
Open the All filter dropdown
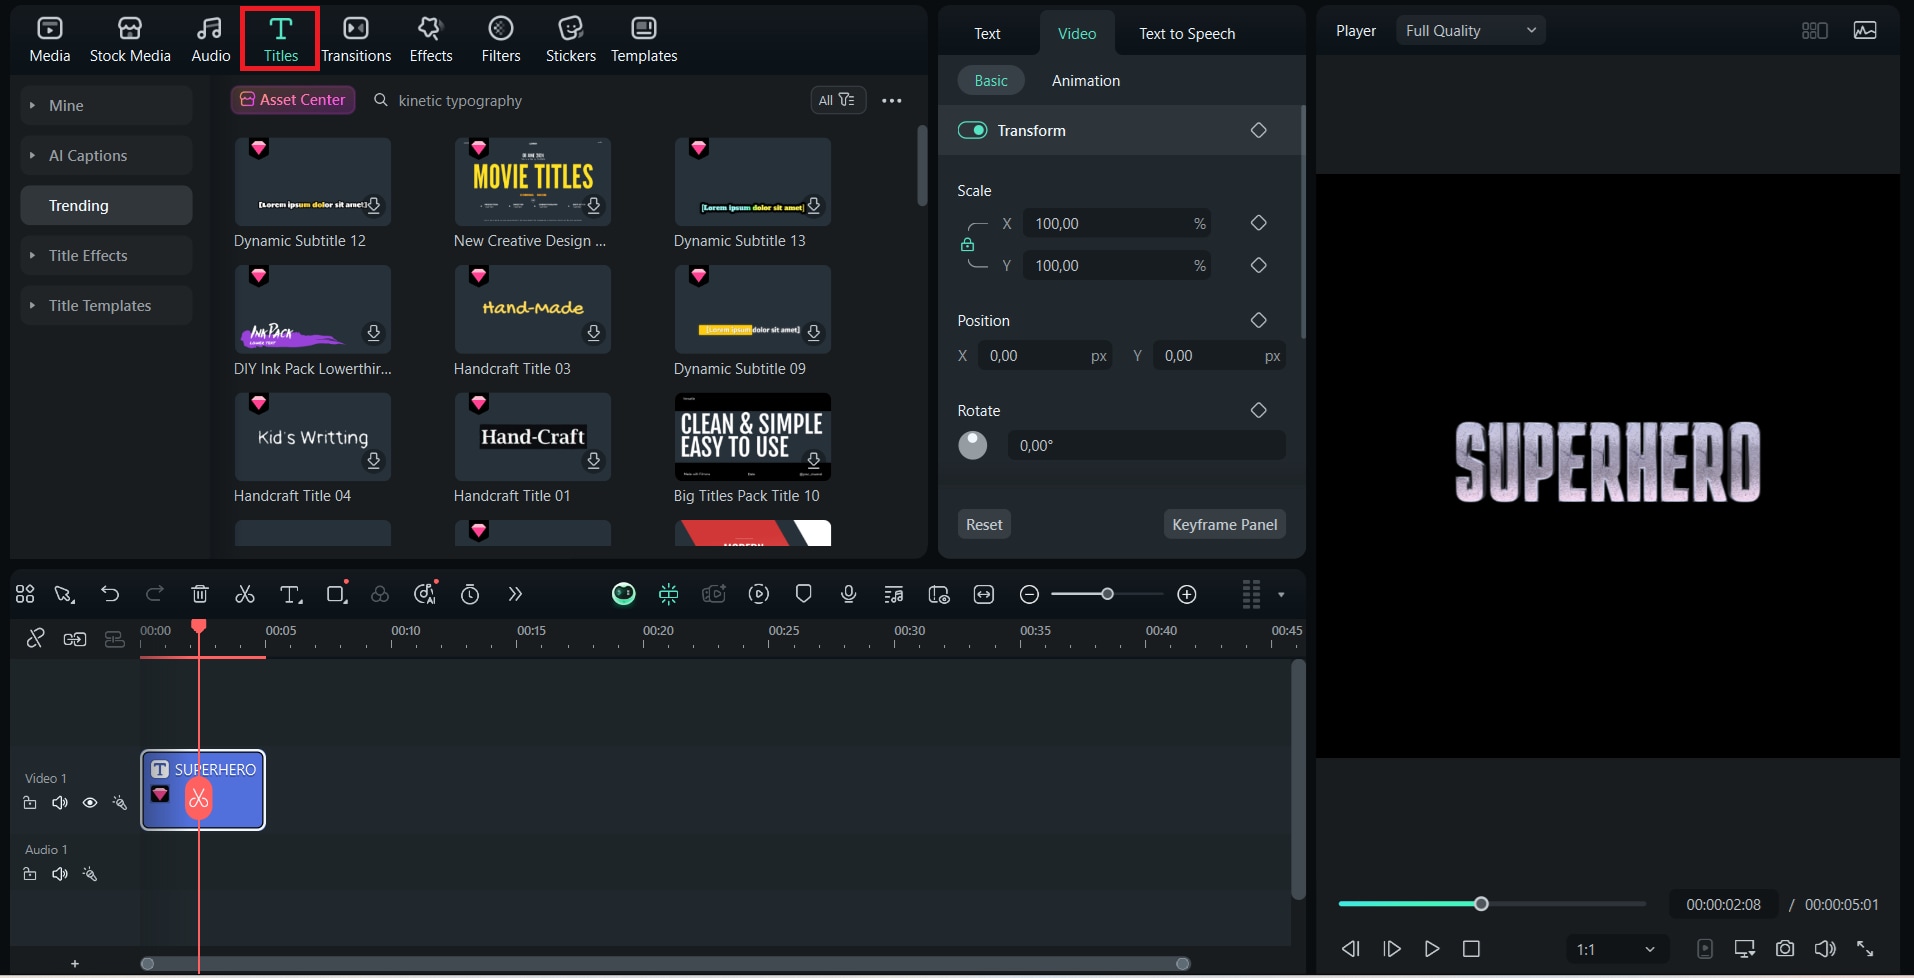pos(837,100)
